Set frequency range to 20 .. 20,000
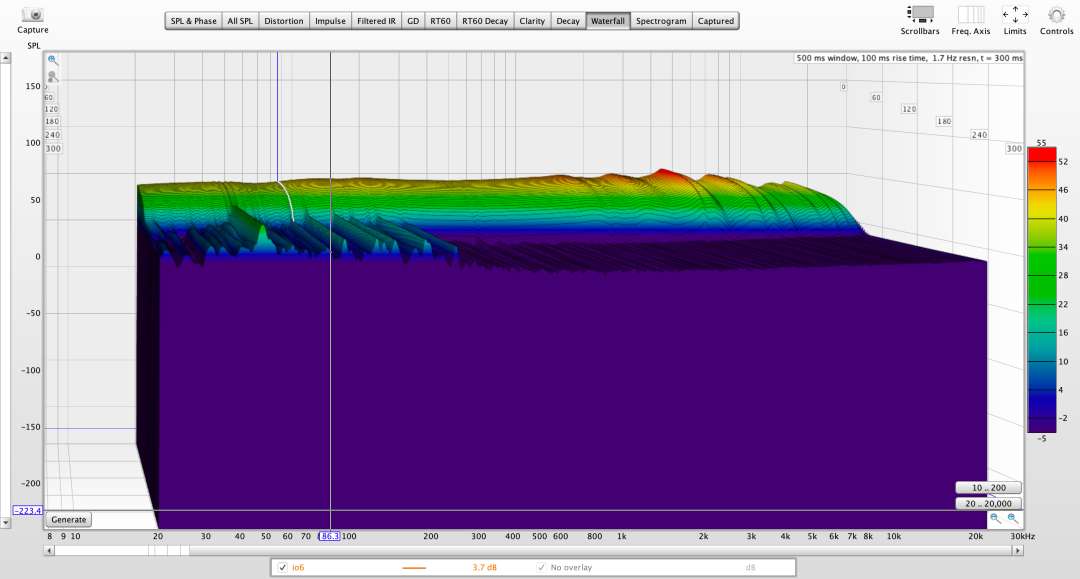Image resolution: width=1080 pixels, height=579 pixels. 988,504
